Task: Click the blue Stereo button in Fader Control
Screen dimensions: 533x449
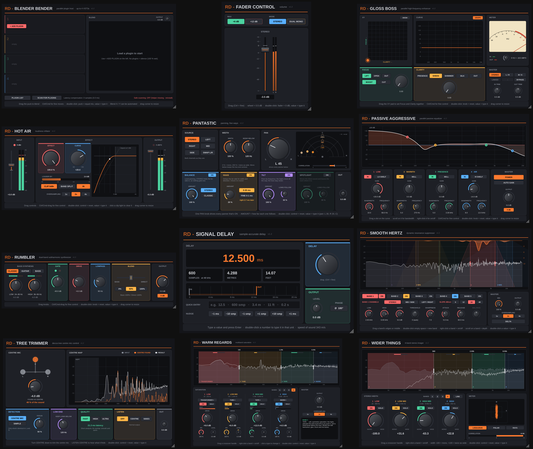Action: click(277, 21)
